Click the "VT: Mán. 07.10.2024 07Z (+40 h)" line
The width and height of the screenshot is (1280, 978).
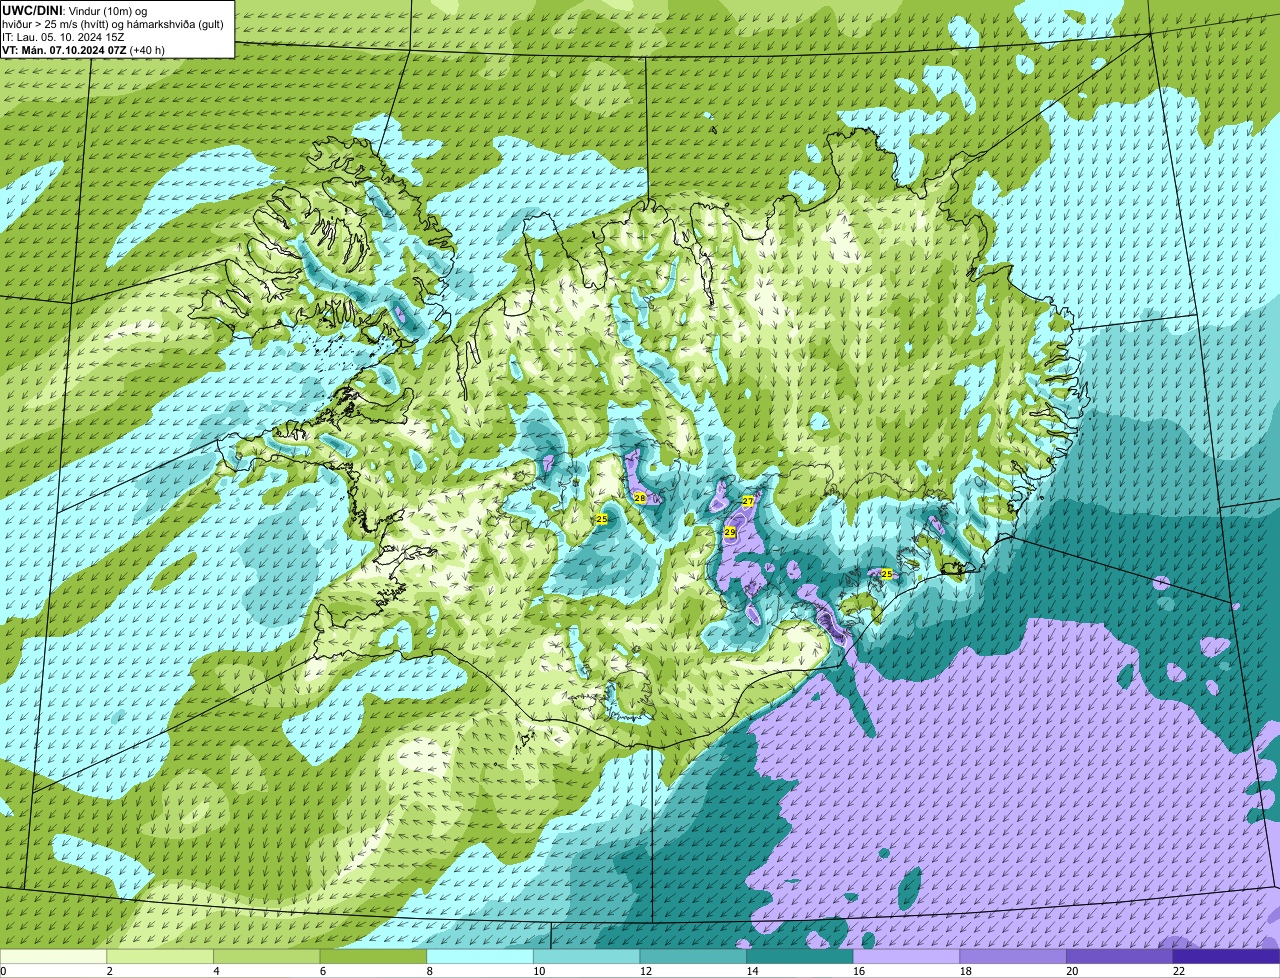click(83, 50)
